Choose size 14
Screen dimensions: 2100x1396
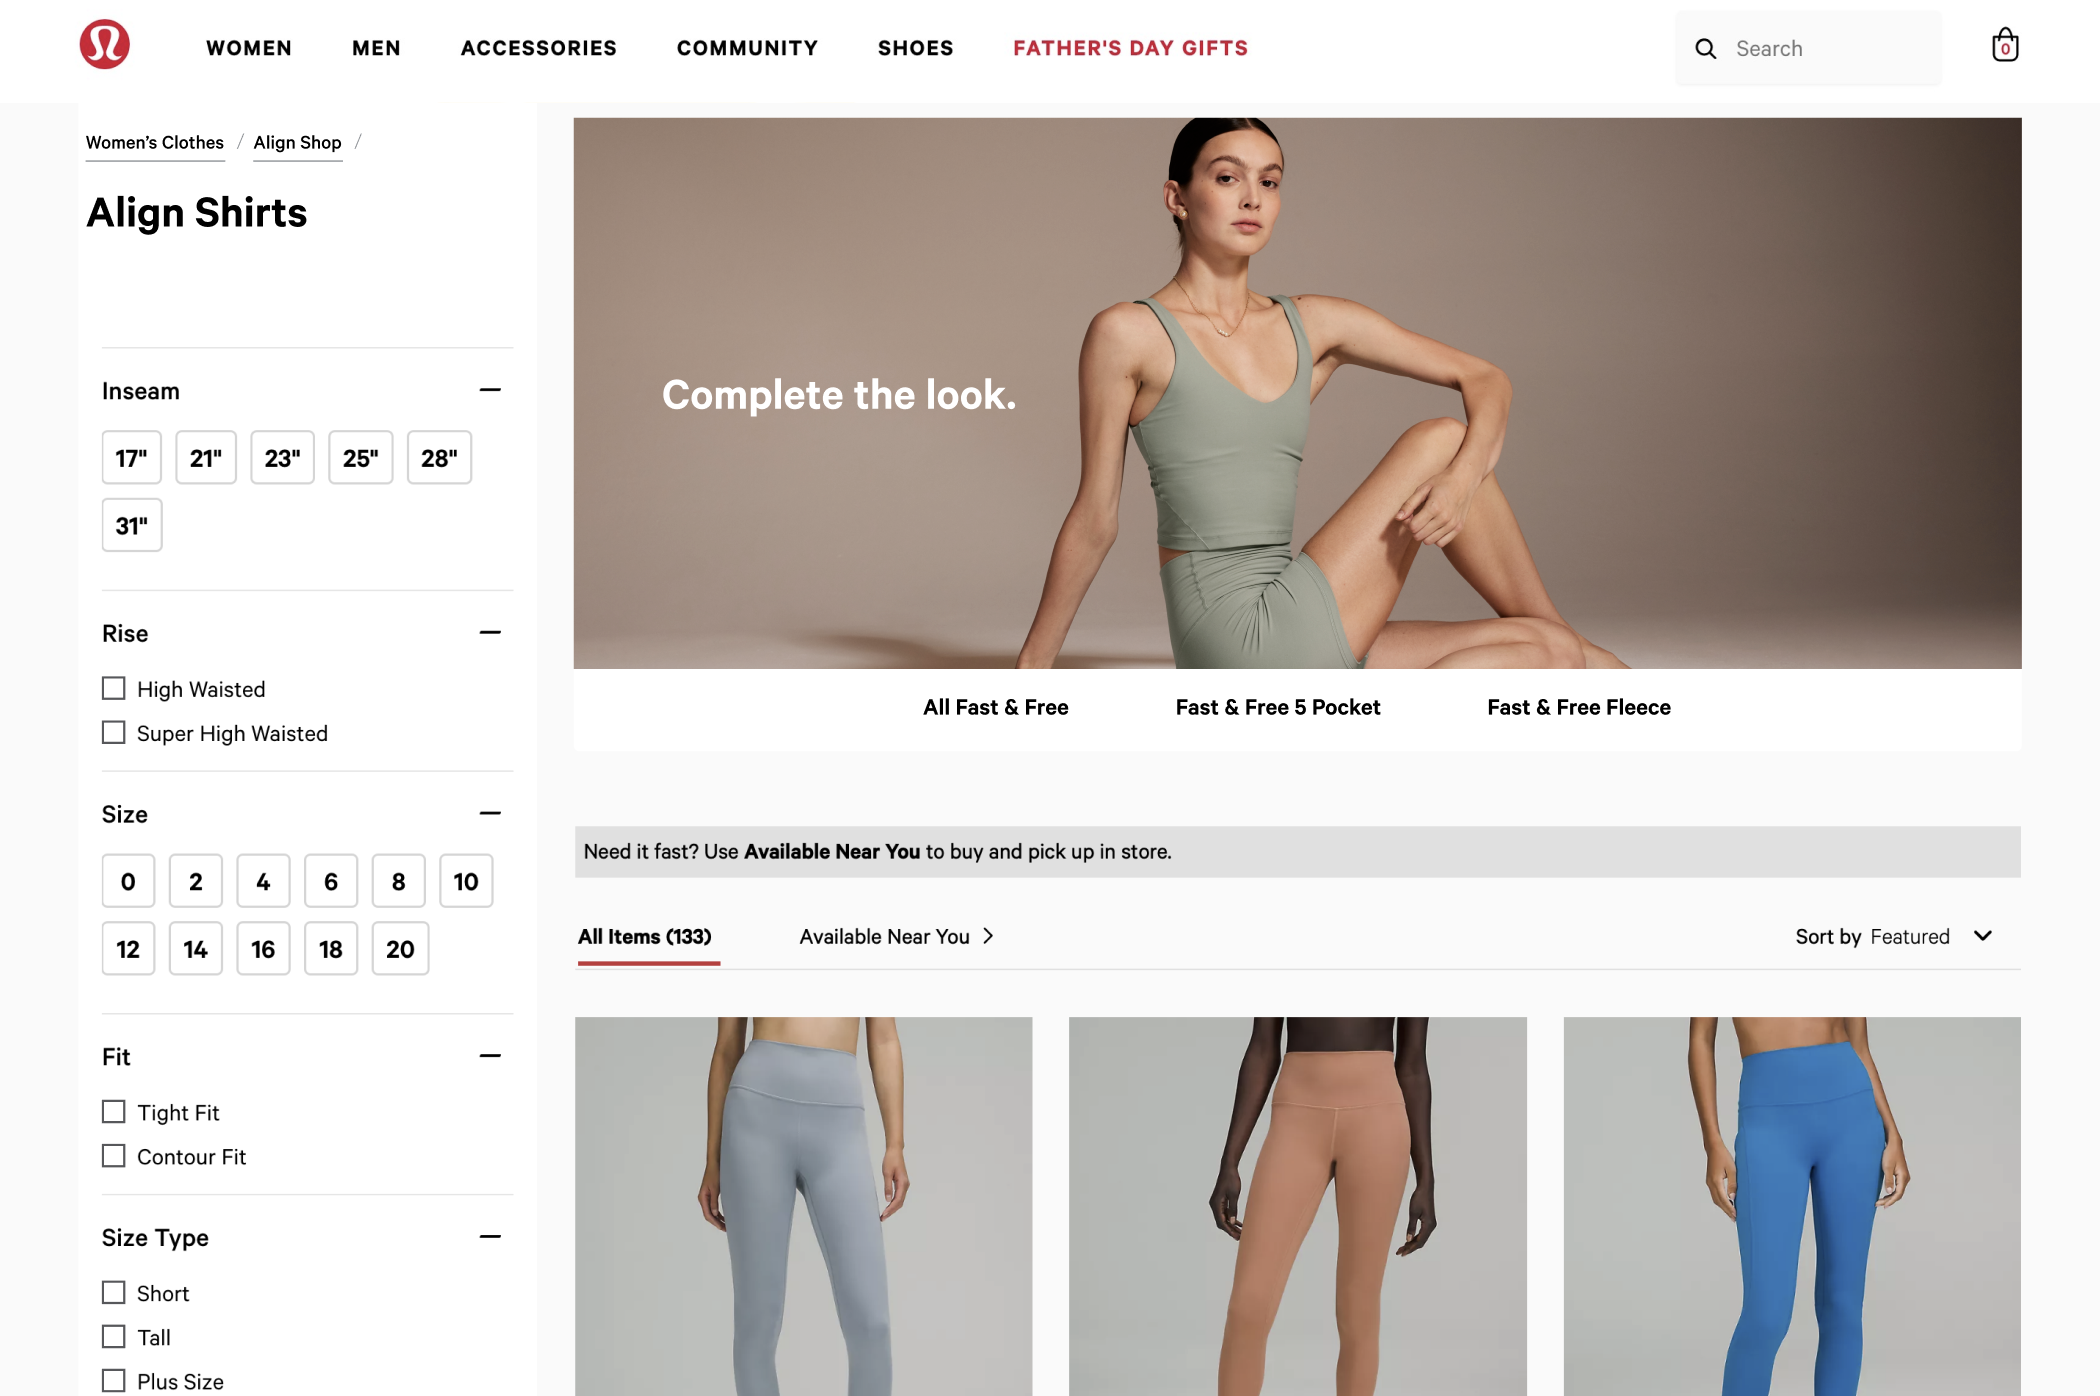(x=196, y=949)
